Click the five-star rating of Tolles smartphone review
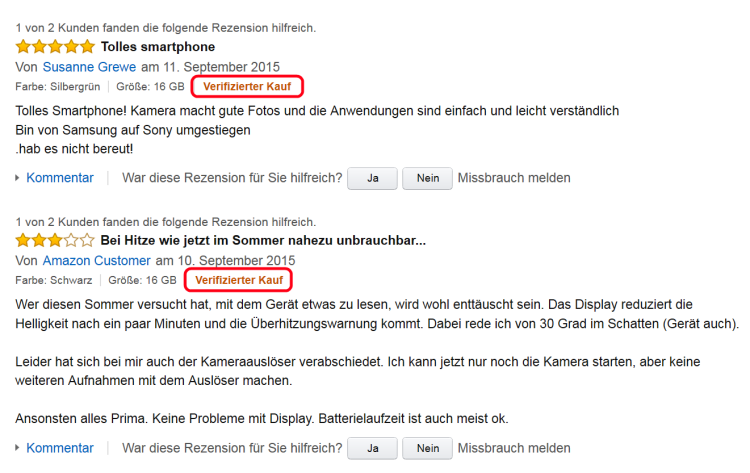The image size is (750, 473). tap(55, 47)
